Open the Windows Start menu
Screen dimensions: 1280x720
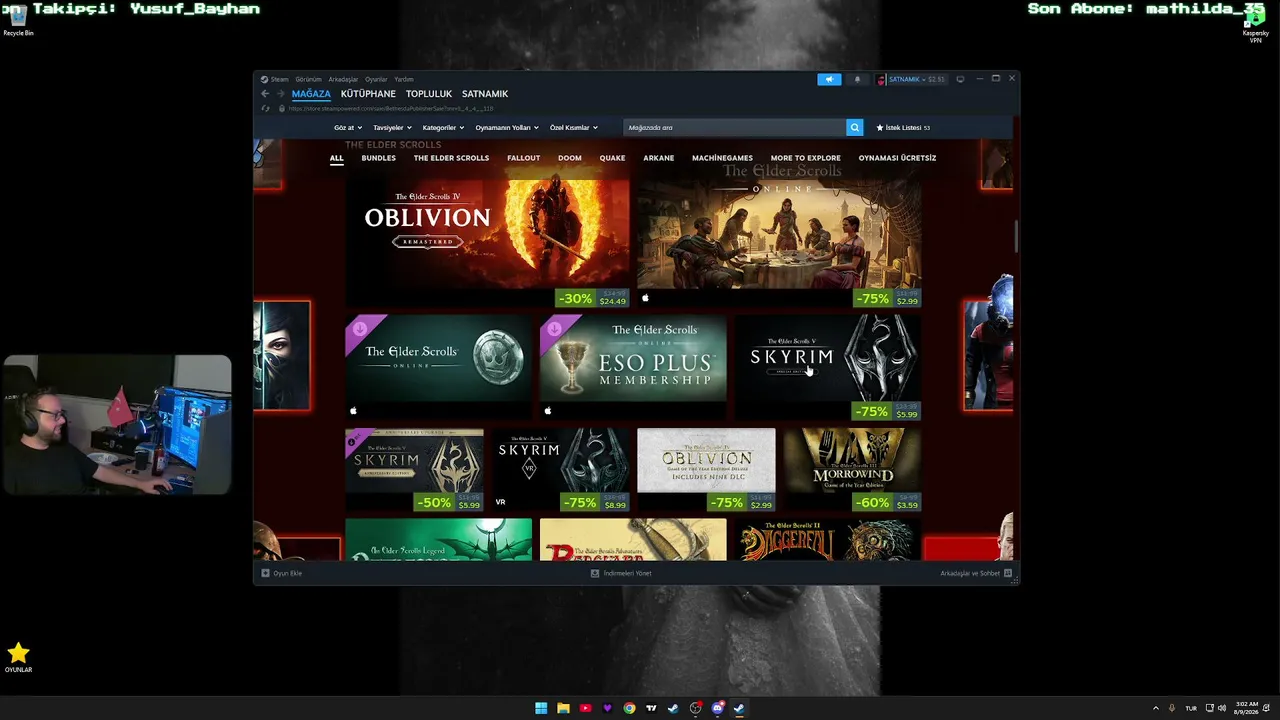point(541,708)
